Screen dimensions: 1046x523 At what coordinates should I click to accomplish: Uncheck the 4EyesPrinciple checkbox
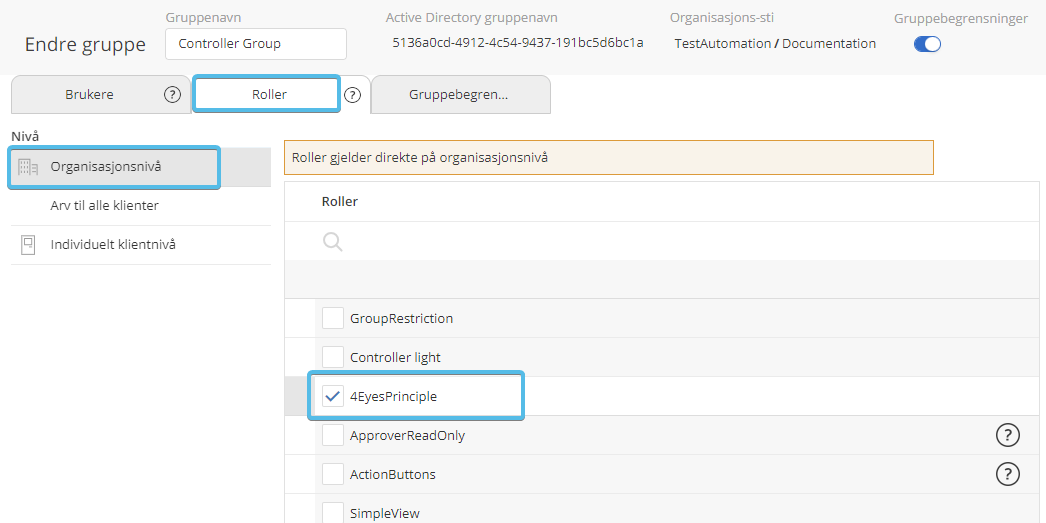pyautogui.click(x=333, y=396)
